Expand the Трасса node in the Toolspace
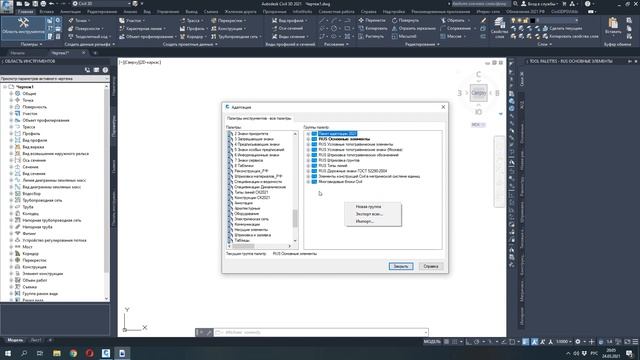This screenshot has height=360, width=640. tap(11, 127)
